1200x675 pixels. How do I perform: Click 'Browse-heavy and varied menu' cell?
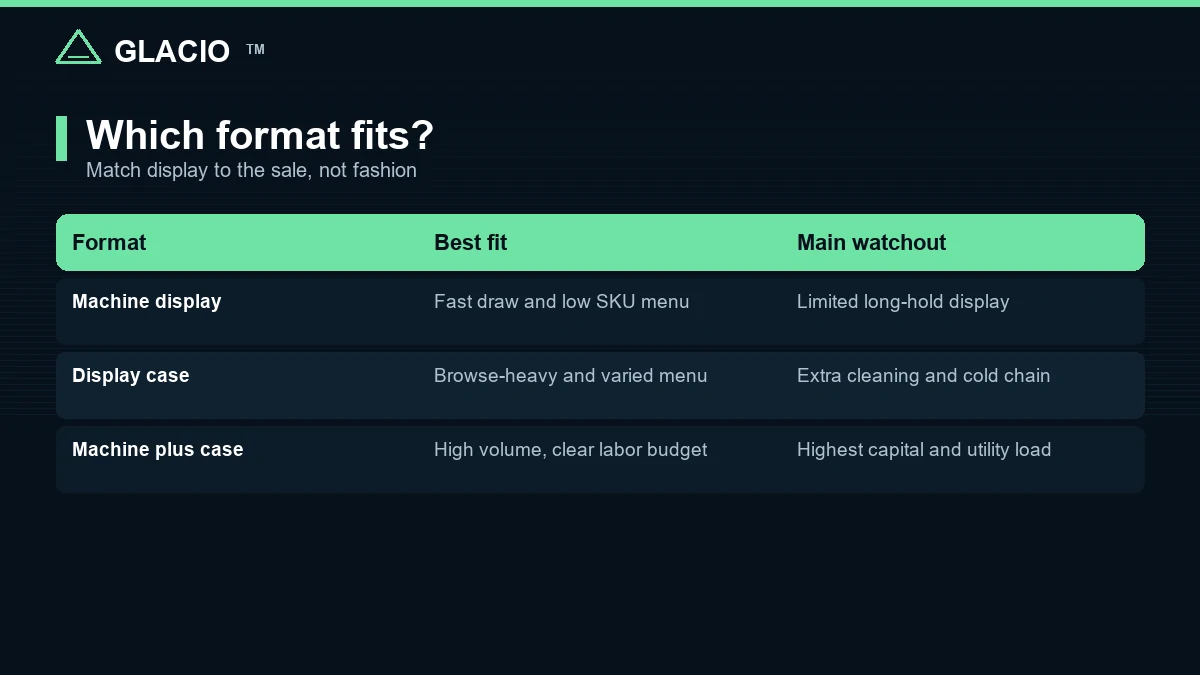click(x=570, y=375)
